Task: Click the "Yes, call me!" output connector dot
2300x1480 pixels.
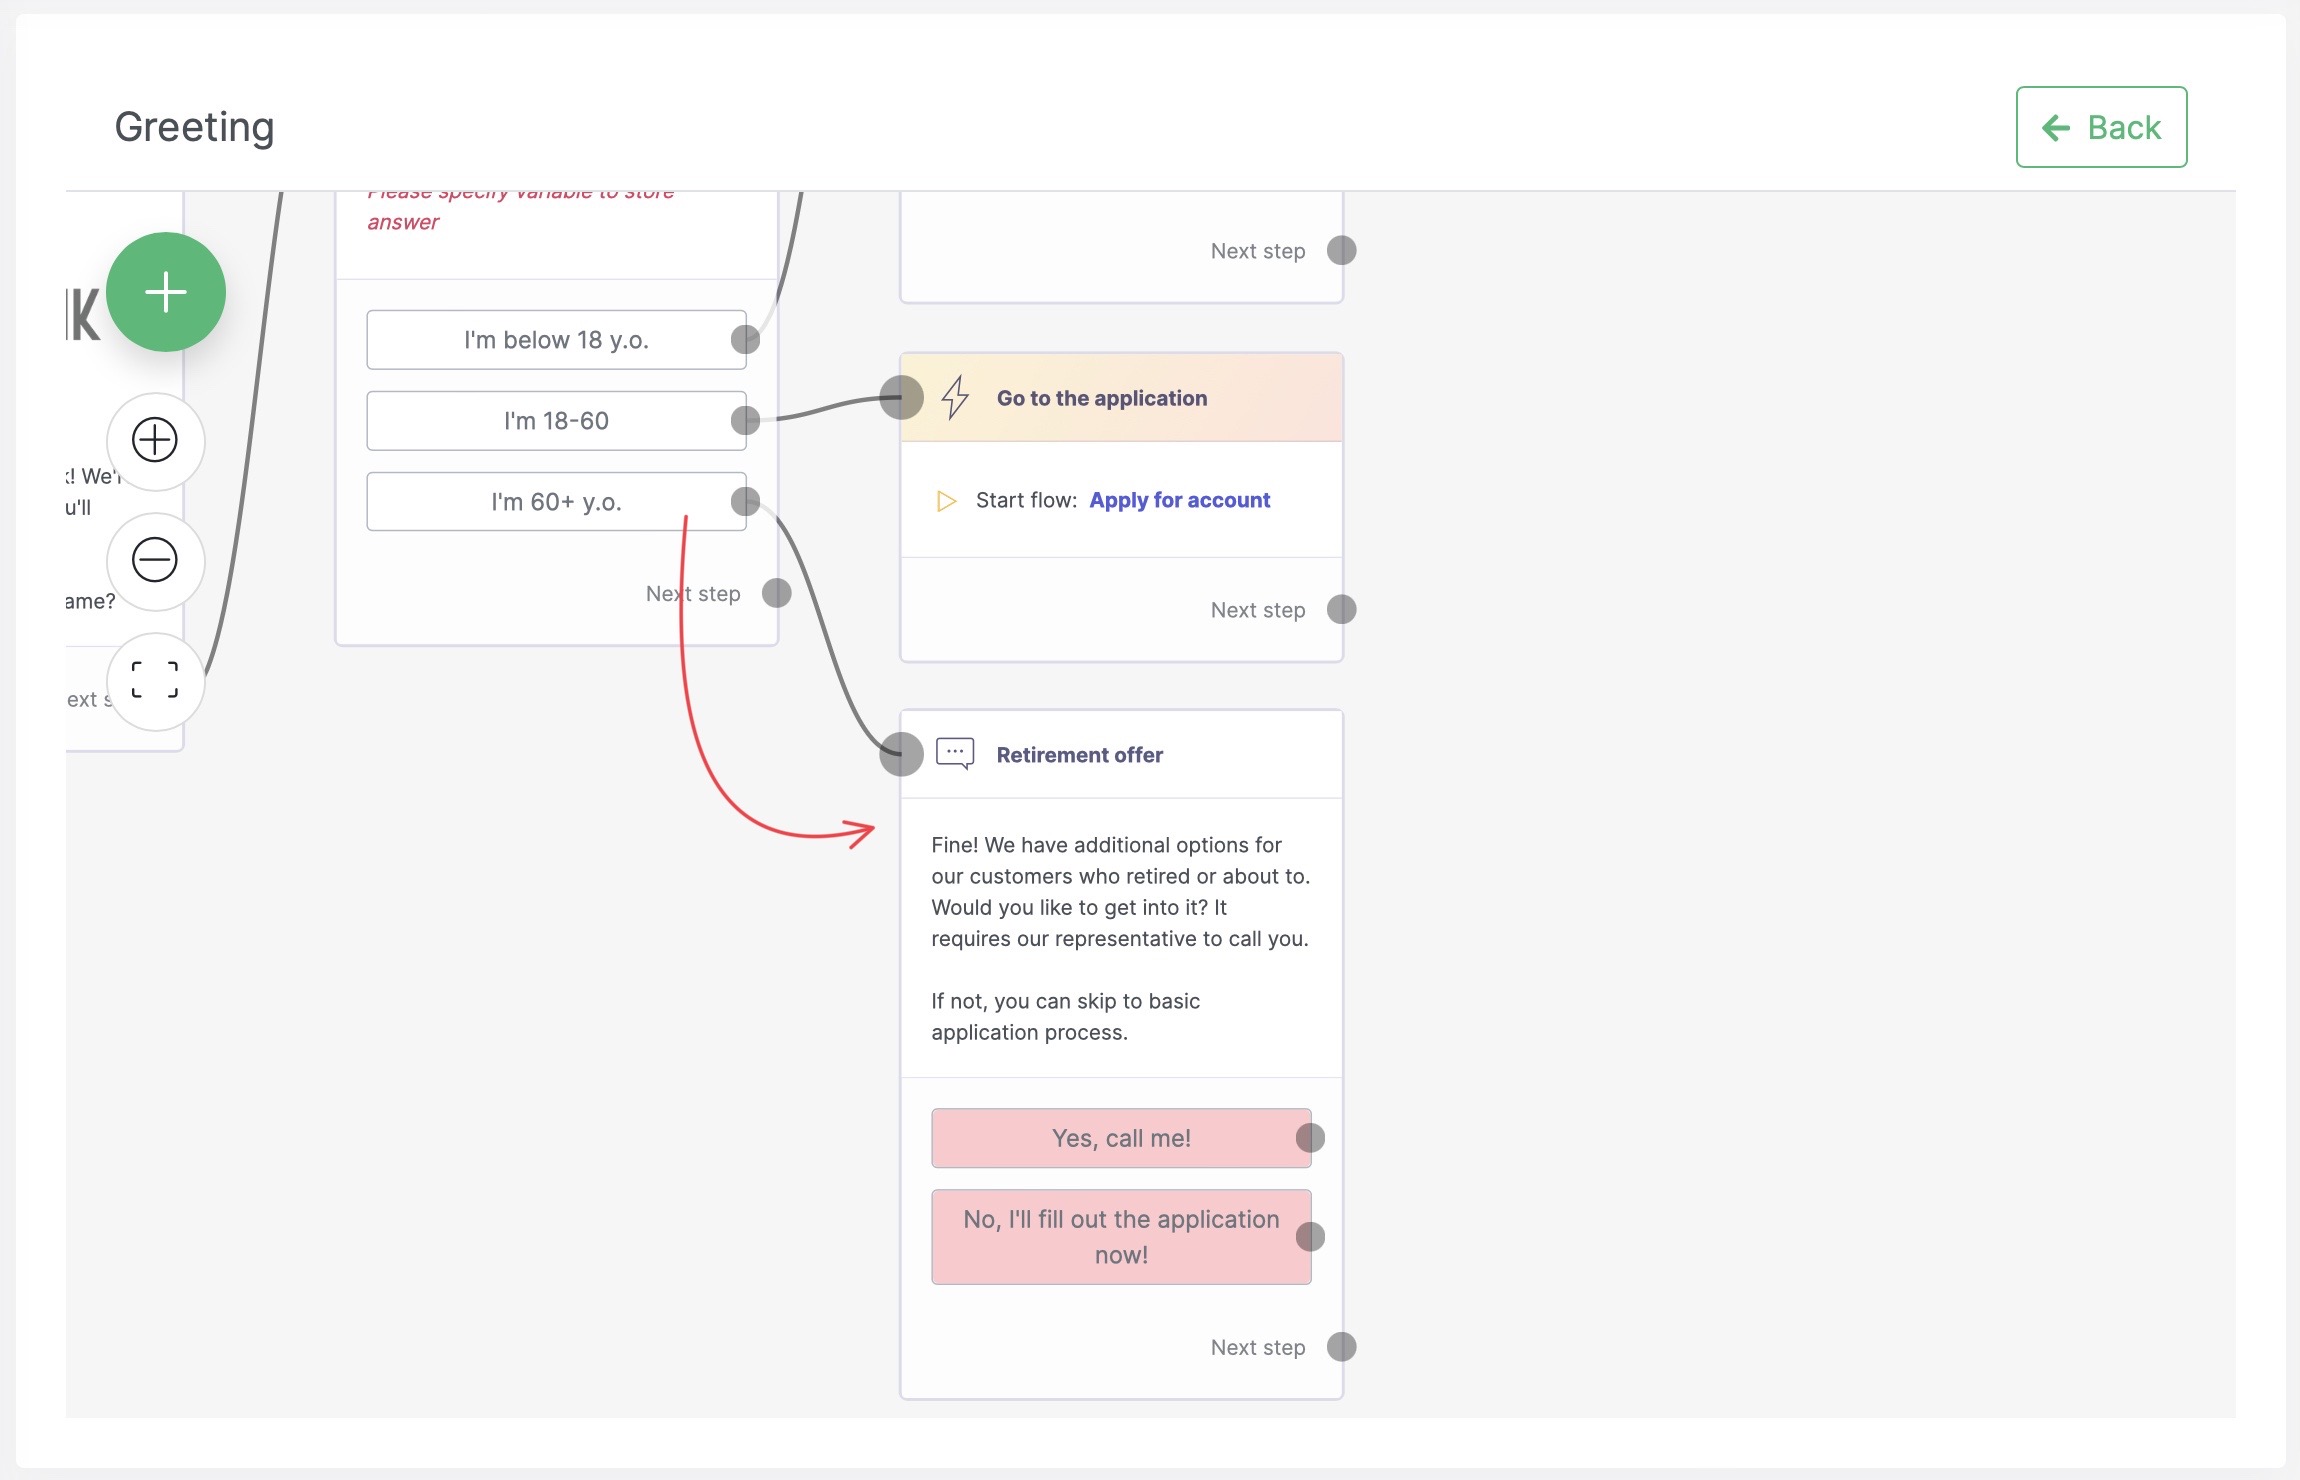Action: click(x=1310, y=1138)
